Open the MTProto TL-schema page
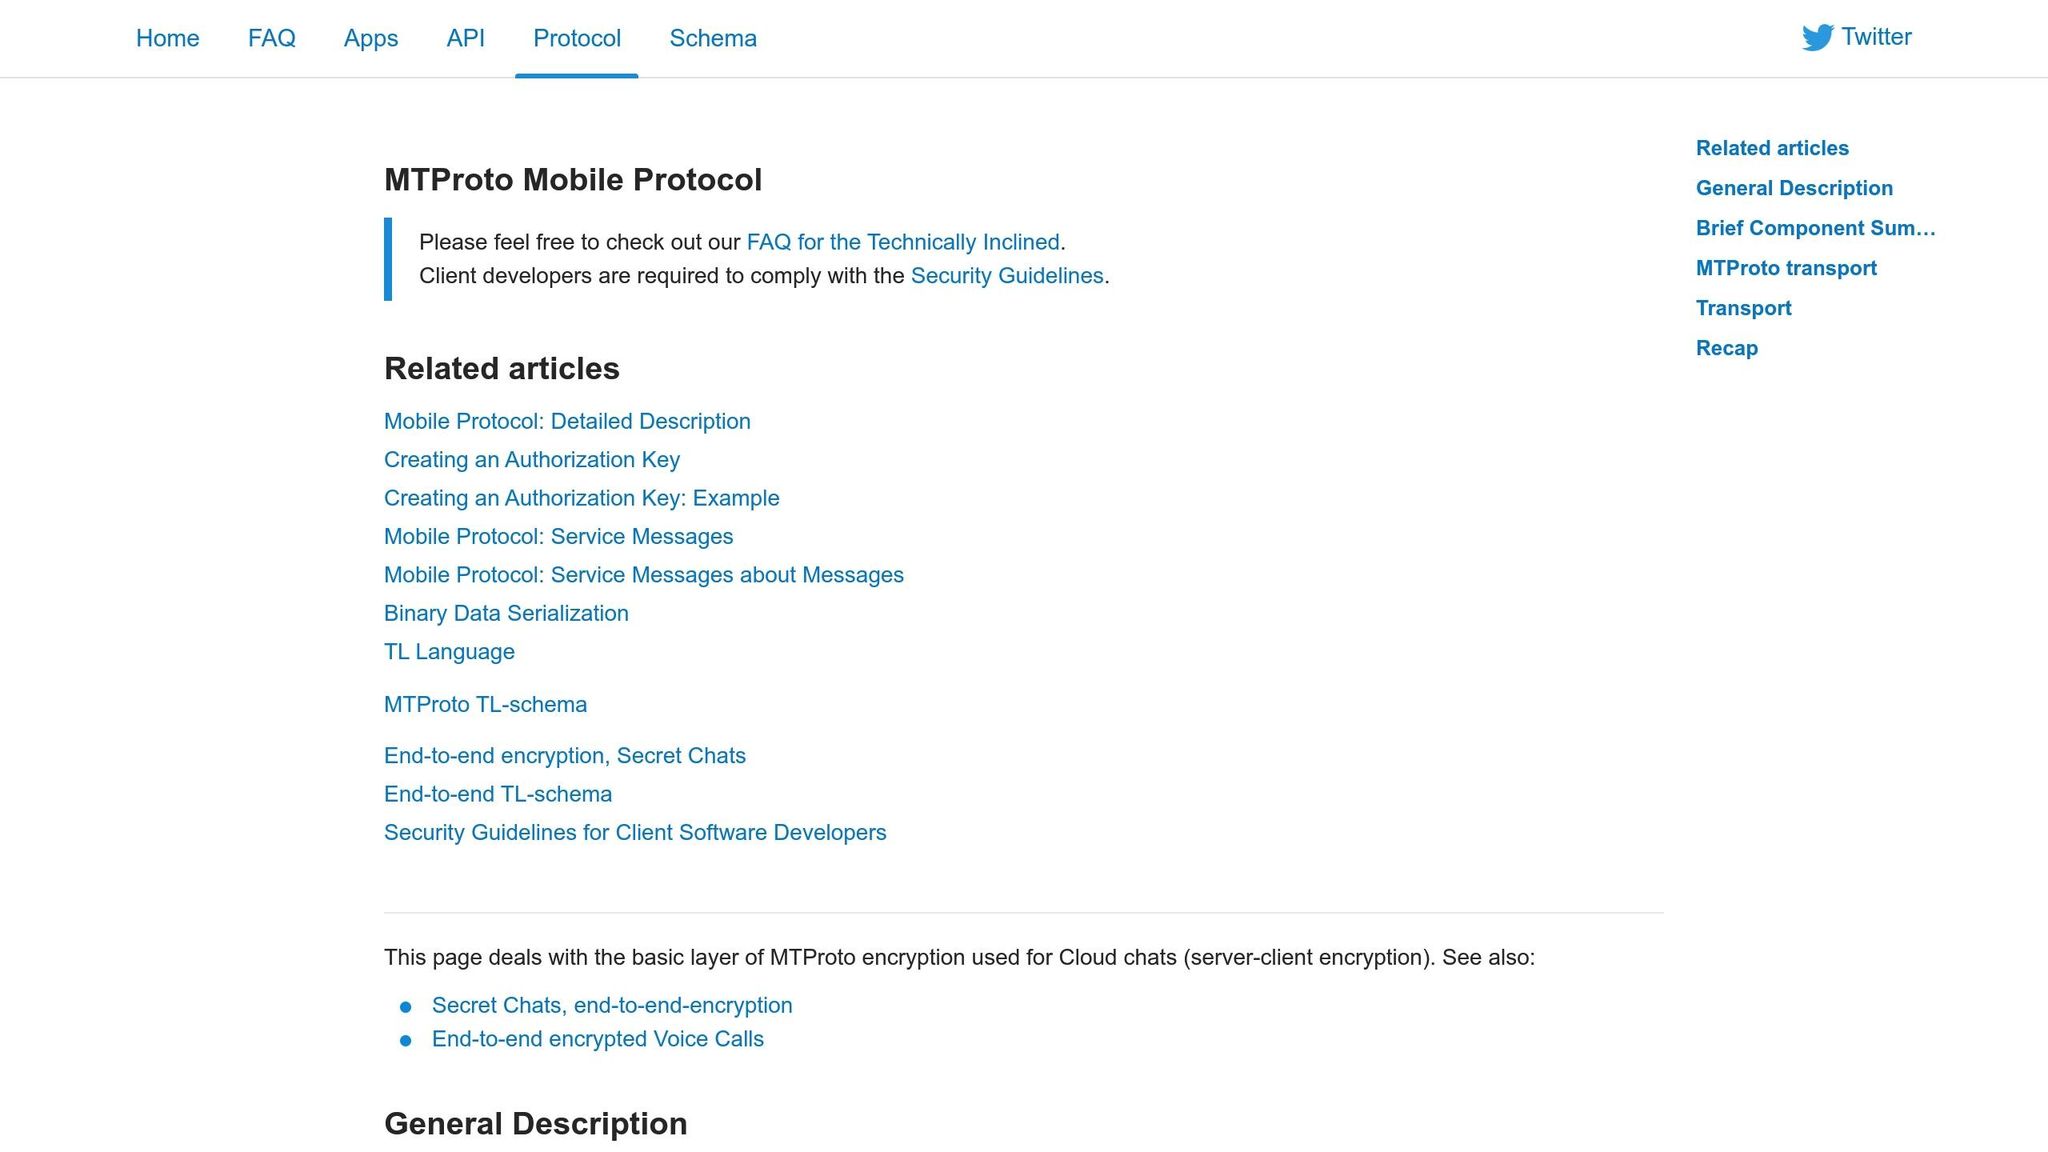The image size is (2048, 1152). 485,704
